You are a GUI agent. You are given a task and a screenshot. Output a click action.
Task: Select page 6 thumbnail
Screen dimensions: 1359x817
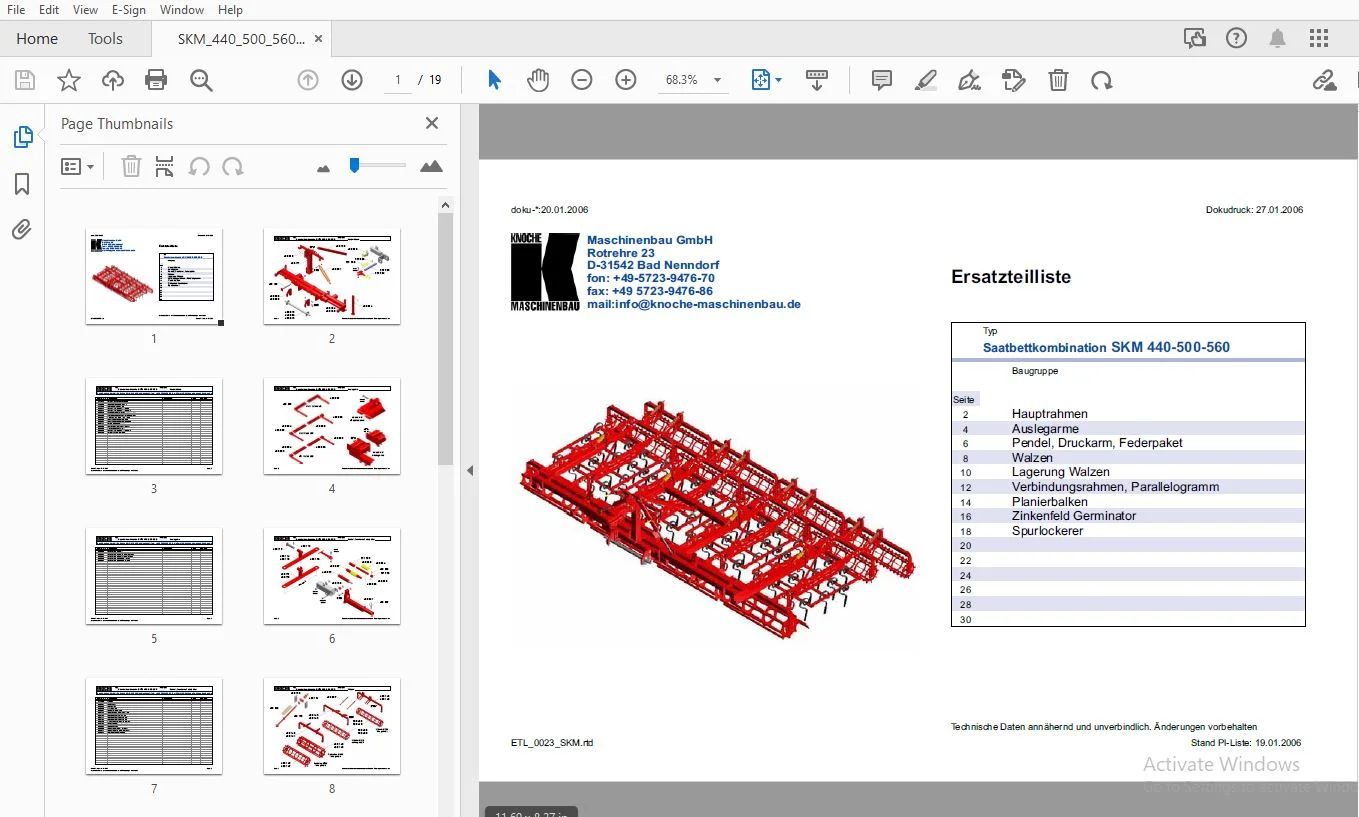pyautogui.click(x=332, y=576)
